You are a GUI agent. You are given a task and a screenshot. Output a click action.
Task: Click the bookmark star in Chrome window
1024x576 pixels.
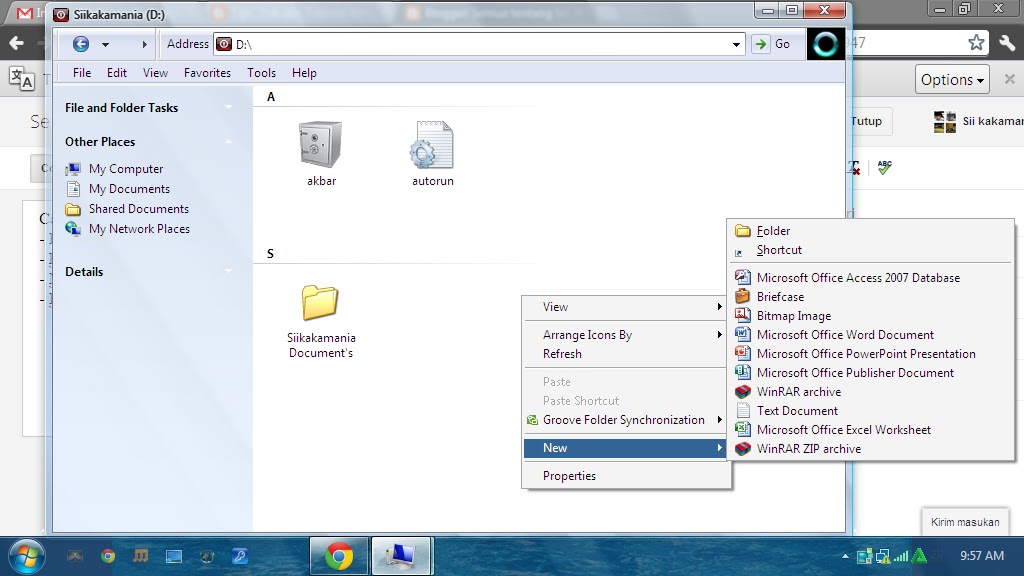pyautogui.click(x=976, y=43)
